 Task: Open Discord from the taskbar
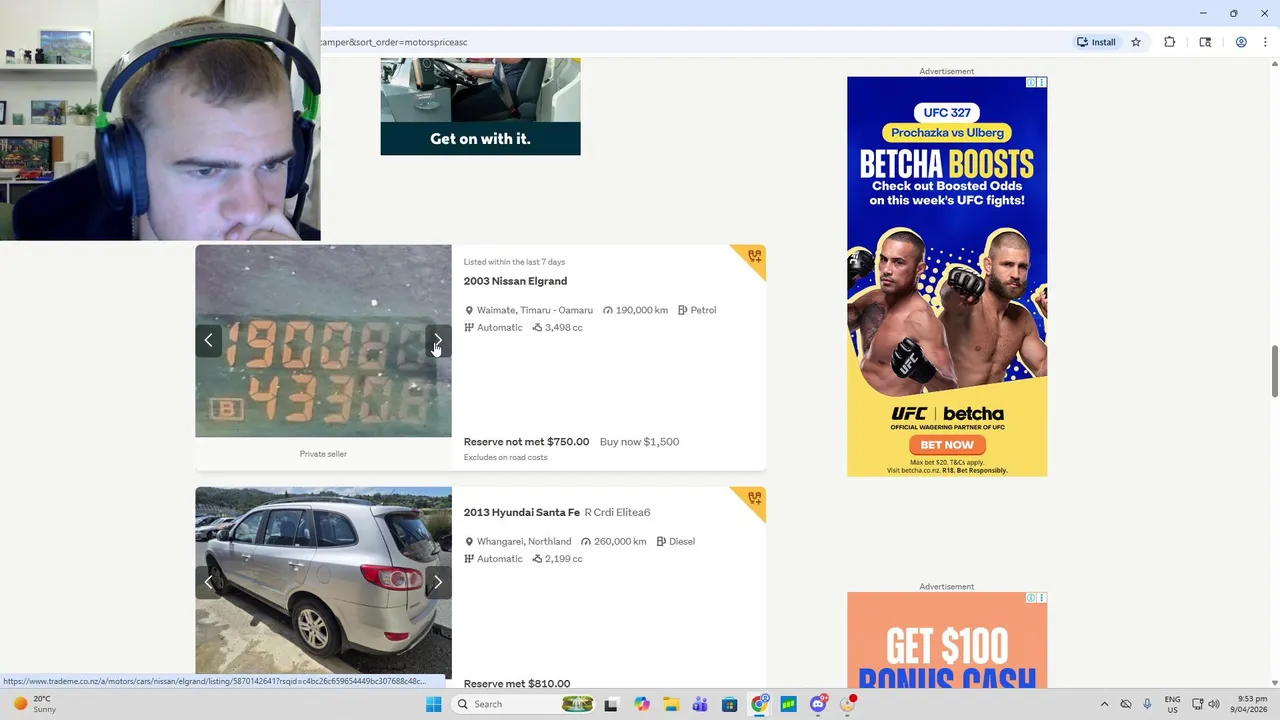[819, 704]
